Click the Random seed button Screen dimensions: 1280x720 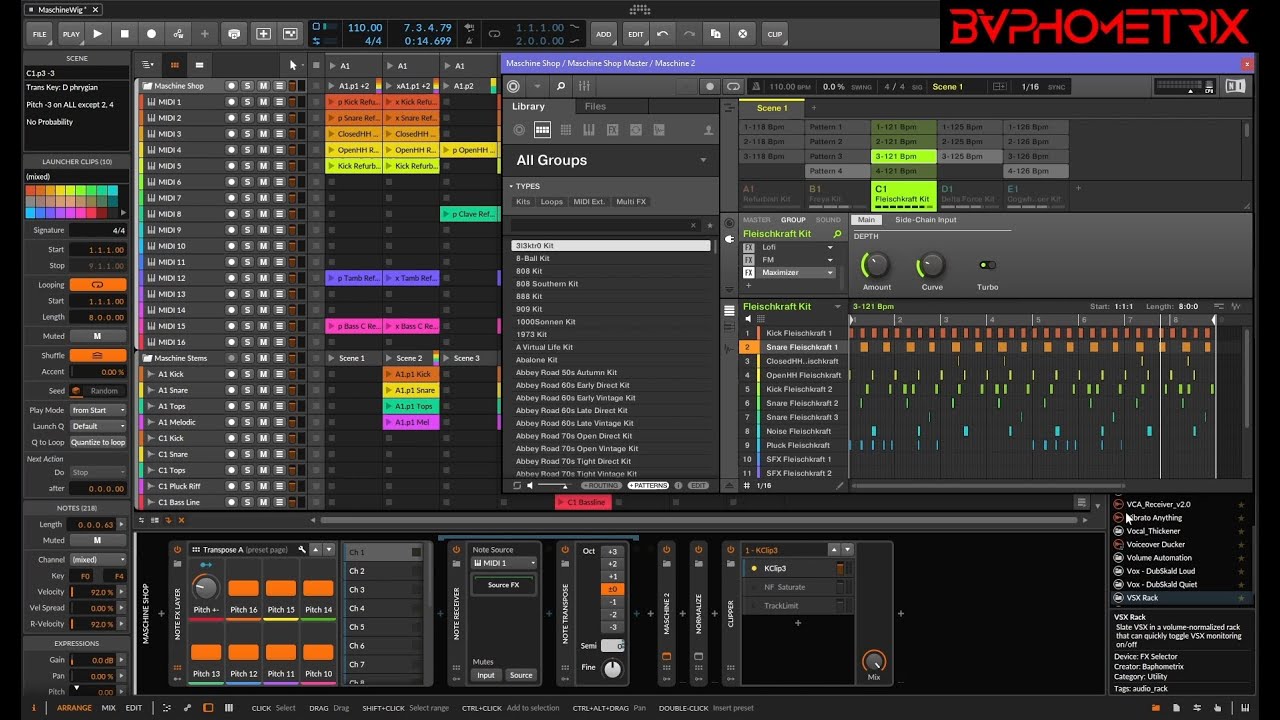[104, 391]
